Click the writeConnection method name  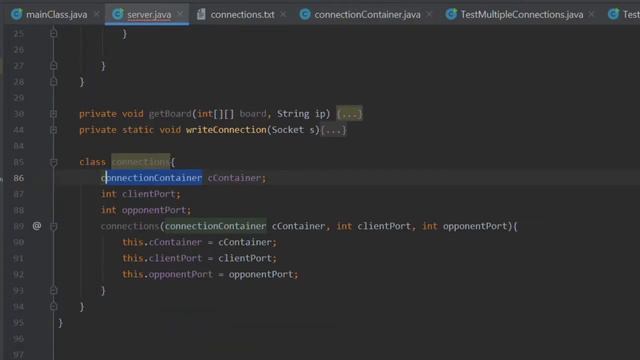[226, 130]
